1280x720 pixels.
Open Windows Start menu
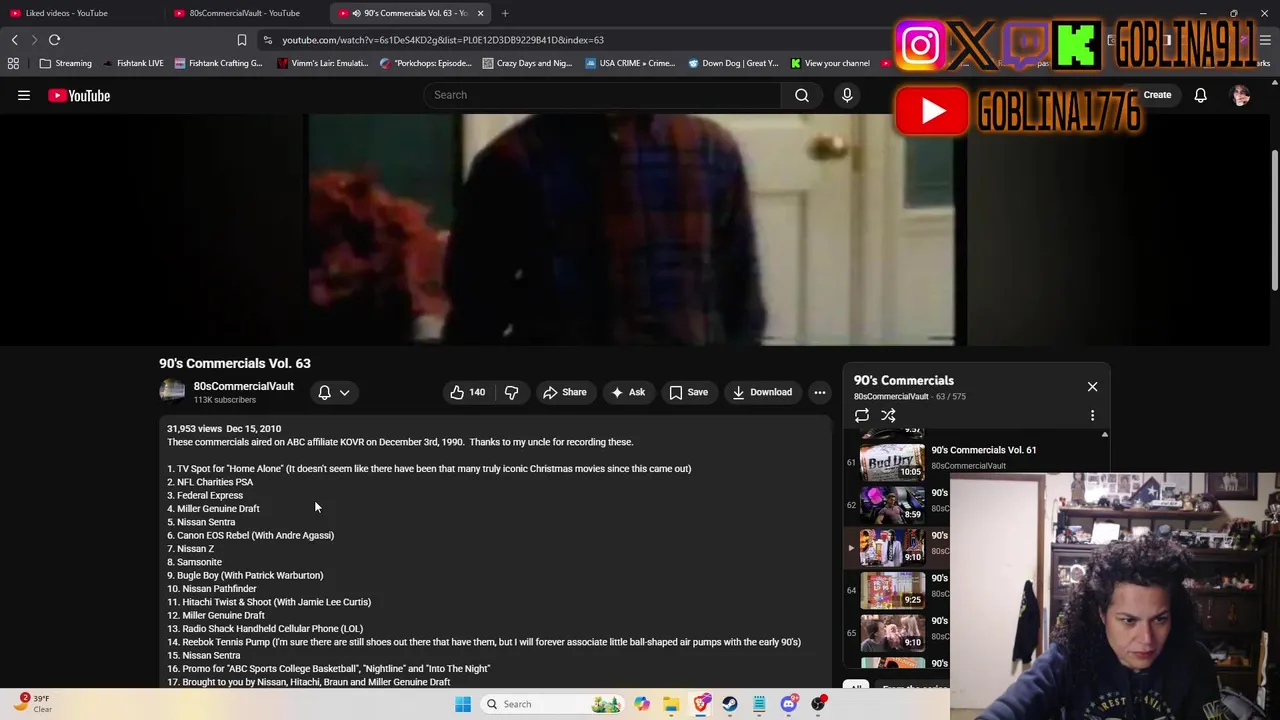pyautogui.click(x=463, y=704)
